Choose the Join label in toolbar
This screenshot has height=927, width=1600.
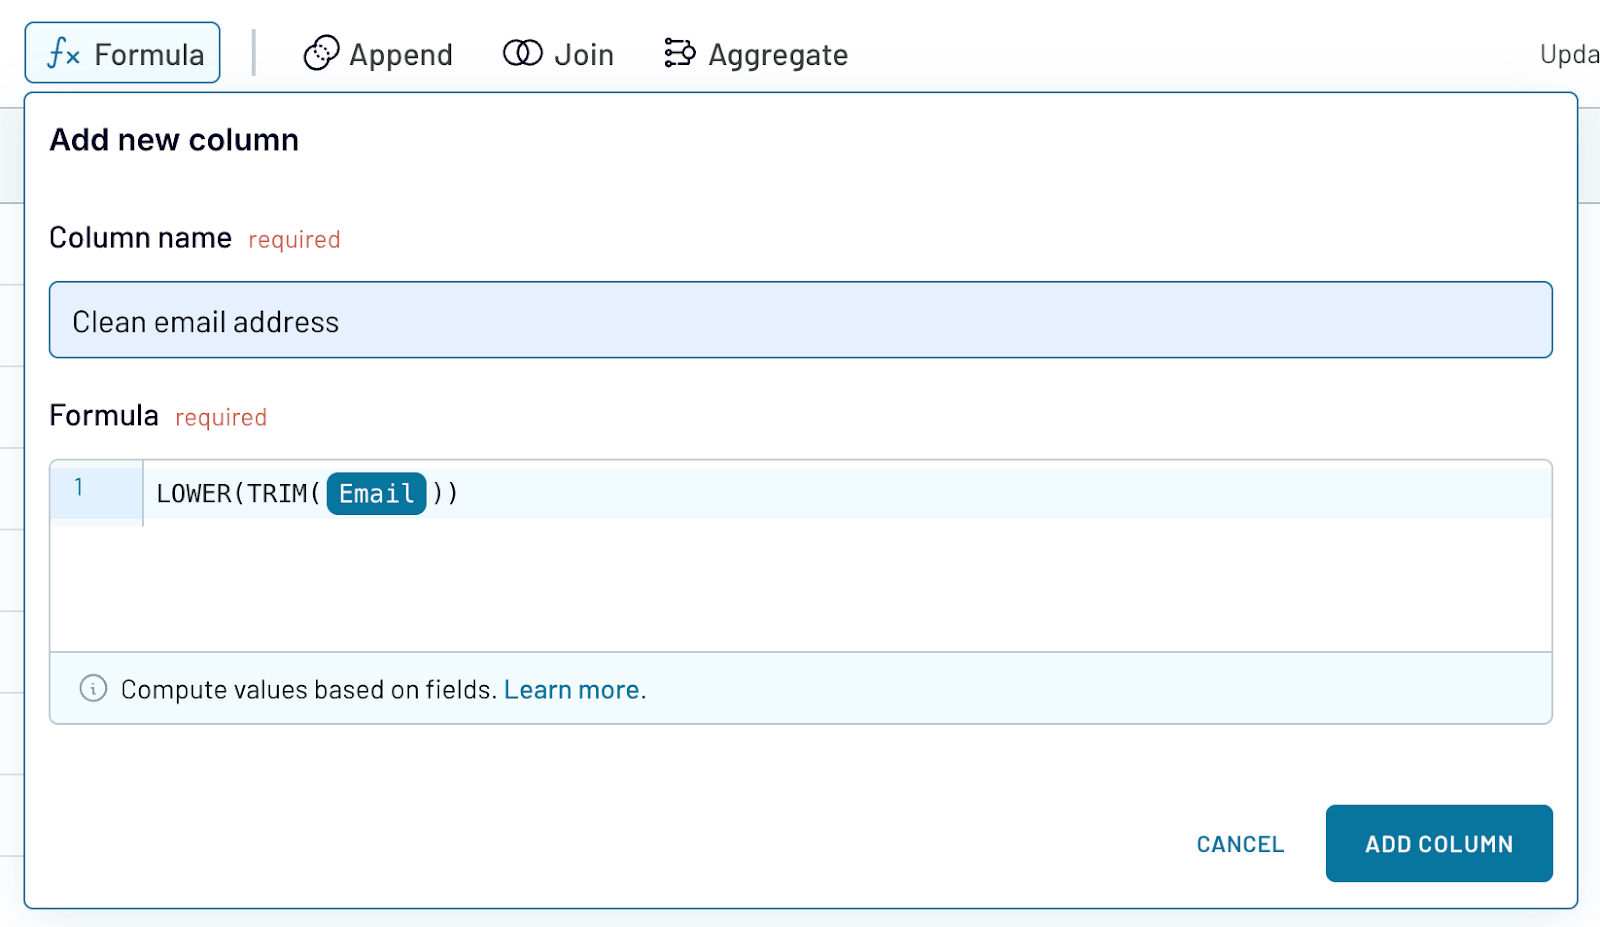[584, 54]
